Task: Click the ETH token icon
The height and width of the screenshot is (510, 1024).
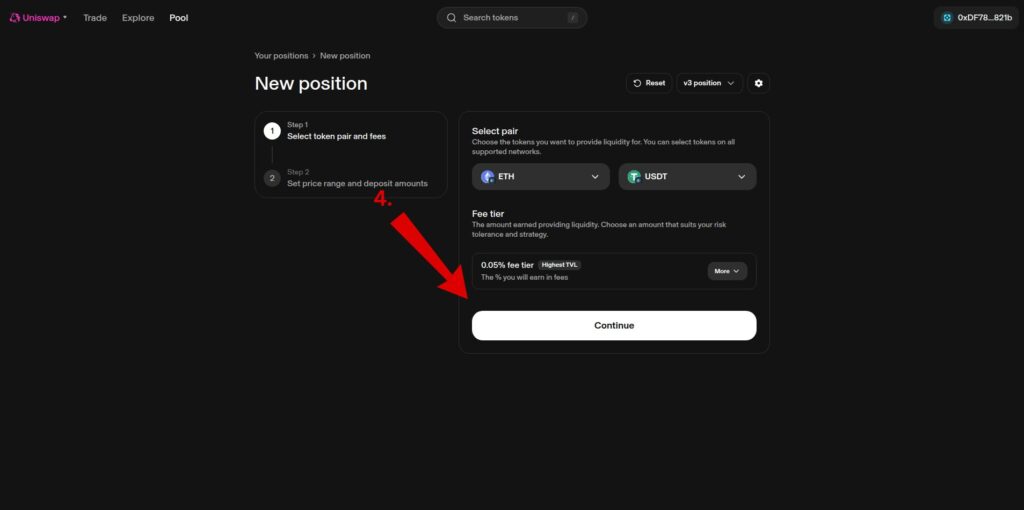Action: tap(488, 177)
